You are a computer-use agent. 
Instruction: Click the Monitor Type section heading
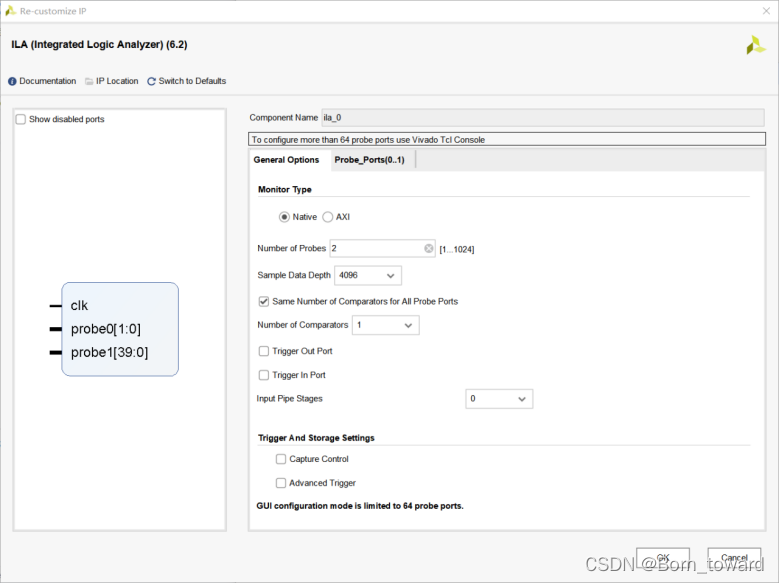pos(285,189)
